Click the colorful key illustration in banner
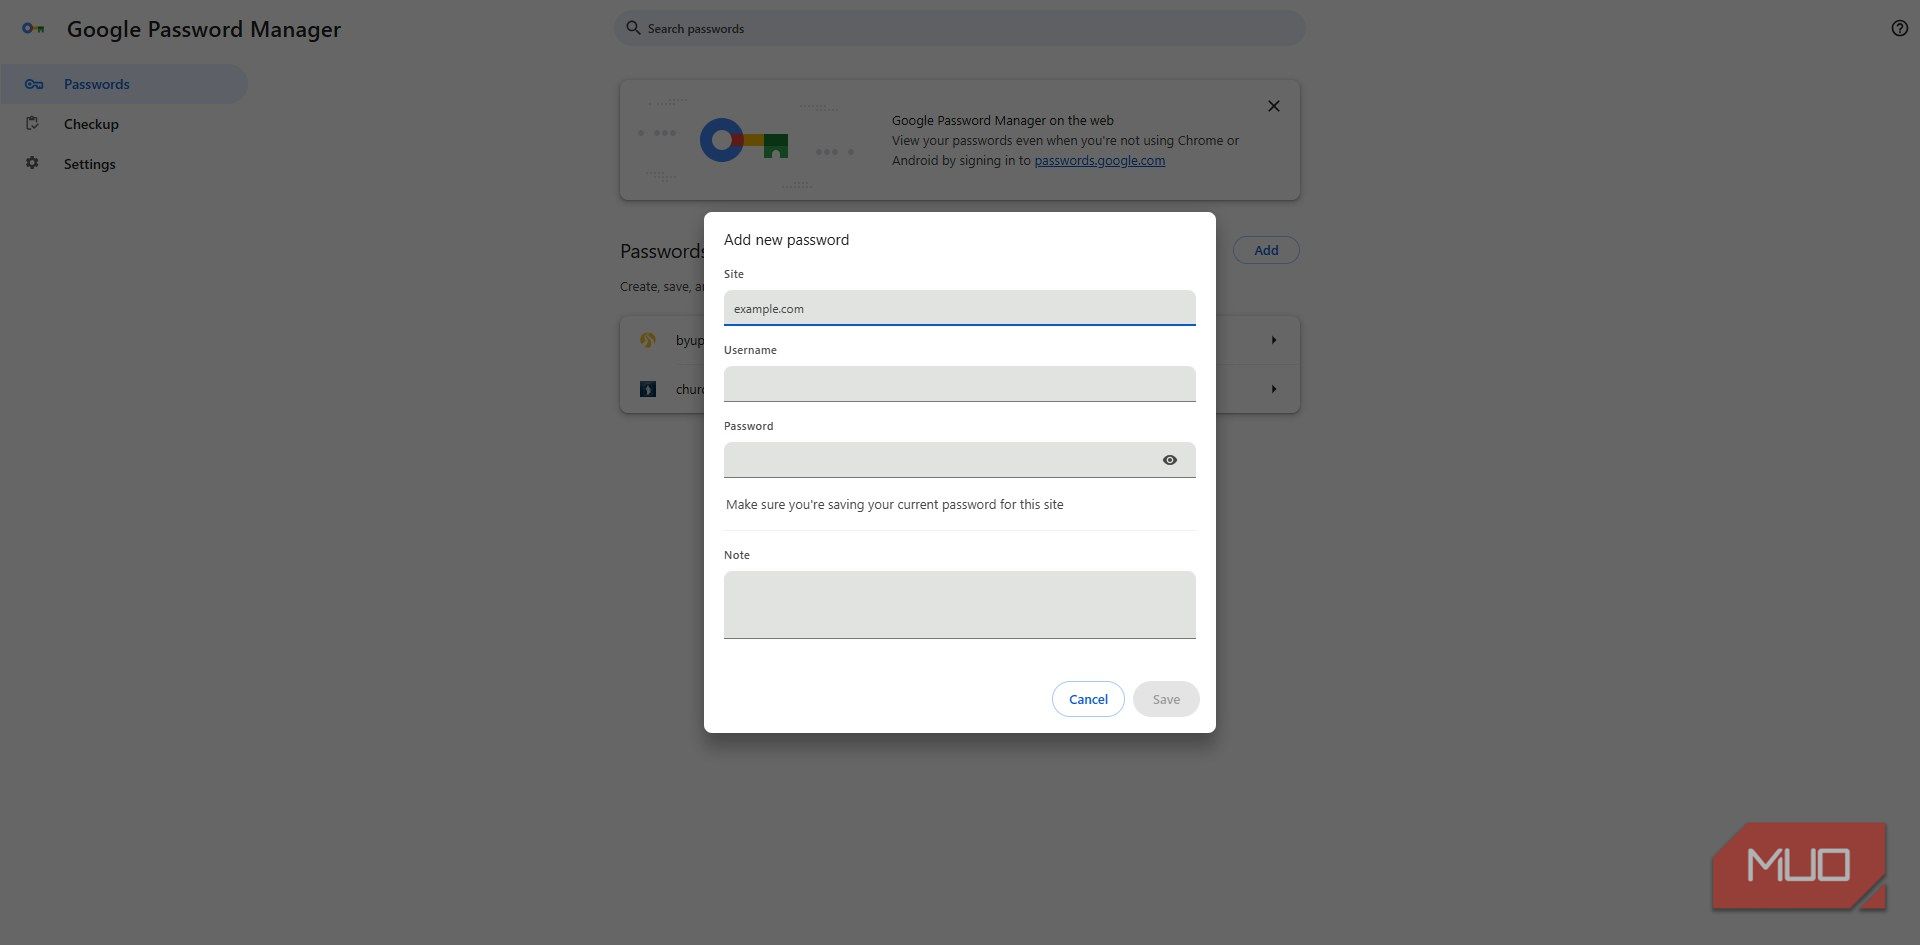 pos(744,140)
